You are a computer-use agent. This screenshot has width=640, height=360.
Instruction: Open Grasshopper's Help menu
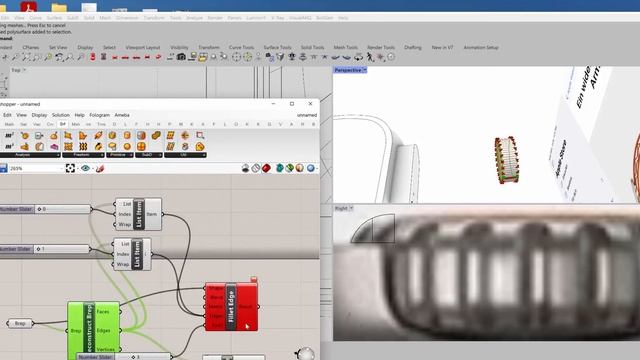[x=79, y=115]
